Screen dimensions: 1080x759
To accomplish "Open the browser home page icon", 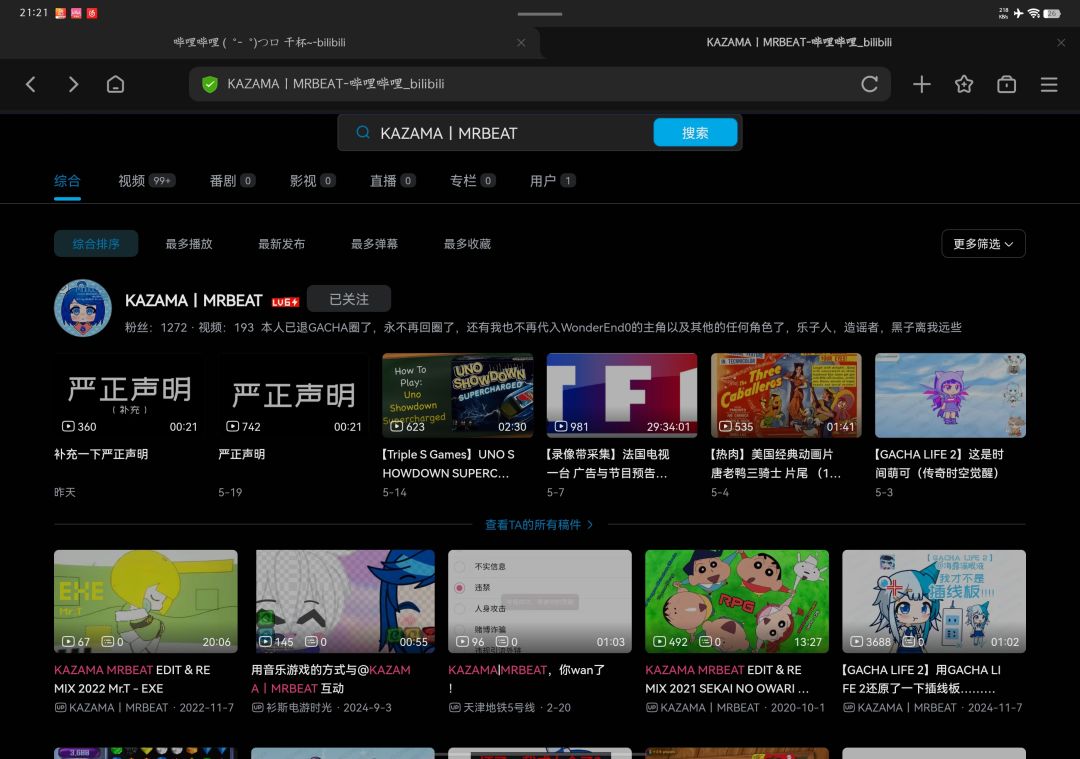I will (115, 84).
